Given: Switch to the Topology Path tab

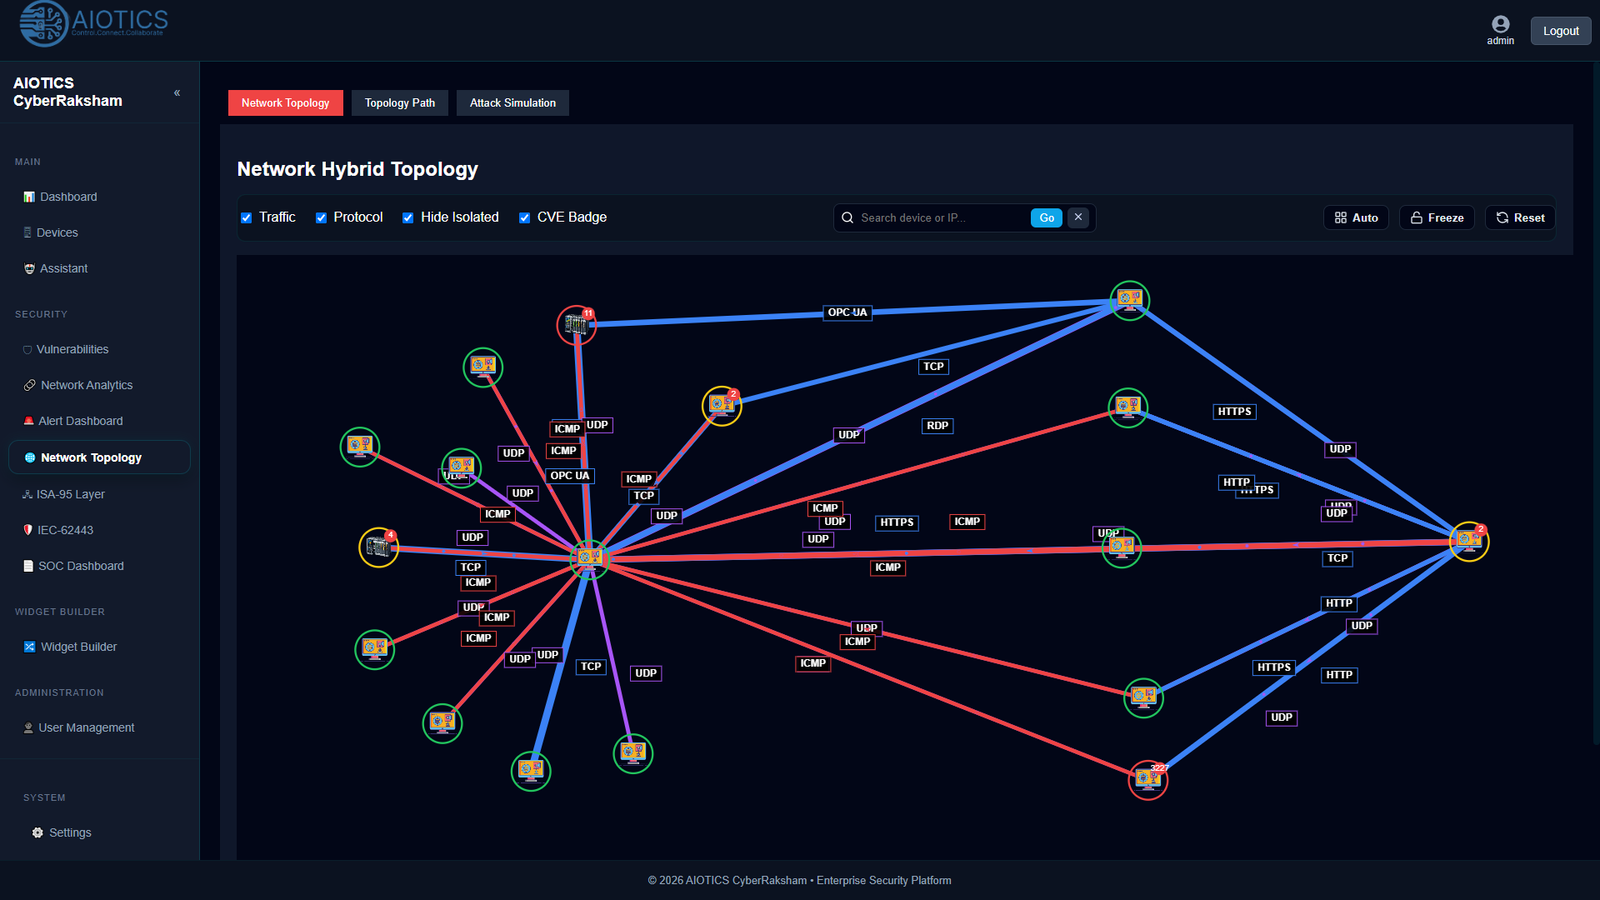Looking at the screenshot, I should point(400,103).
